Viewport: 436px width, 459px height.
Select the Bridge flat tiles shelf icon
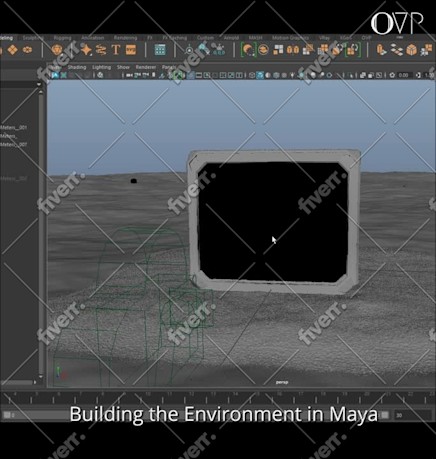tap(397, 50)
